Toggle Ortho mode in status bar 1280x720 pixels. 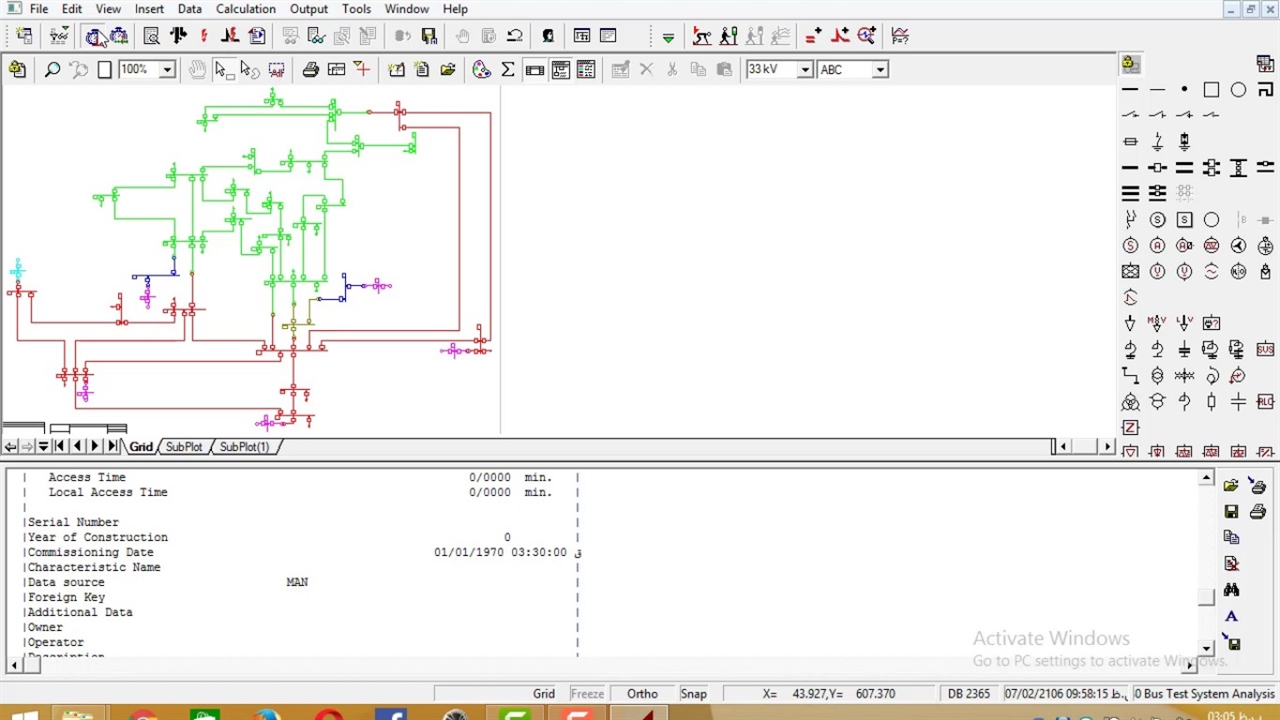[x=642, y=694]
